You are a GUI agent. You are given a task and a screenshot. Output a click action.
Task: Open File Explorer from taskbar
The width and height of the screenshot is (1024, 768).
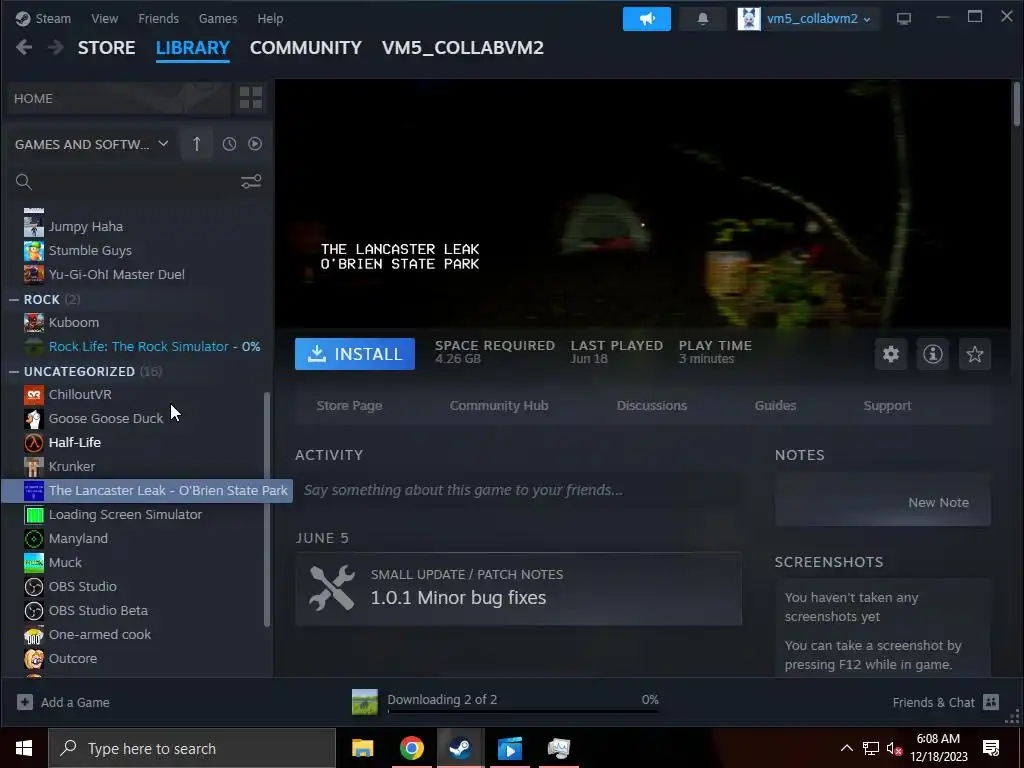pos(362,748)
